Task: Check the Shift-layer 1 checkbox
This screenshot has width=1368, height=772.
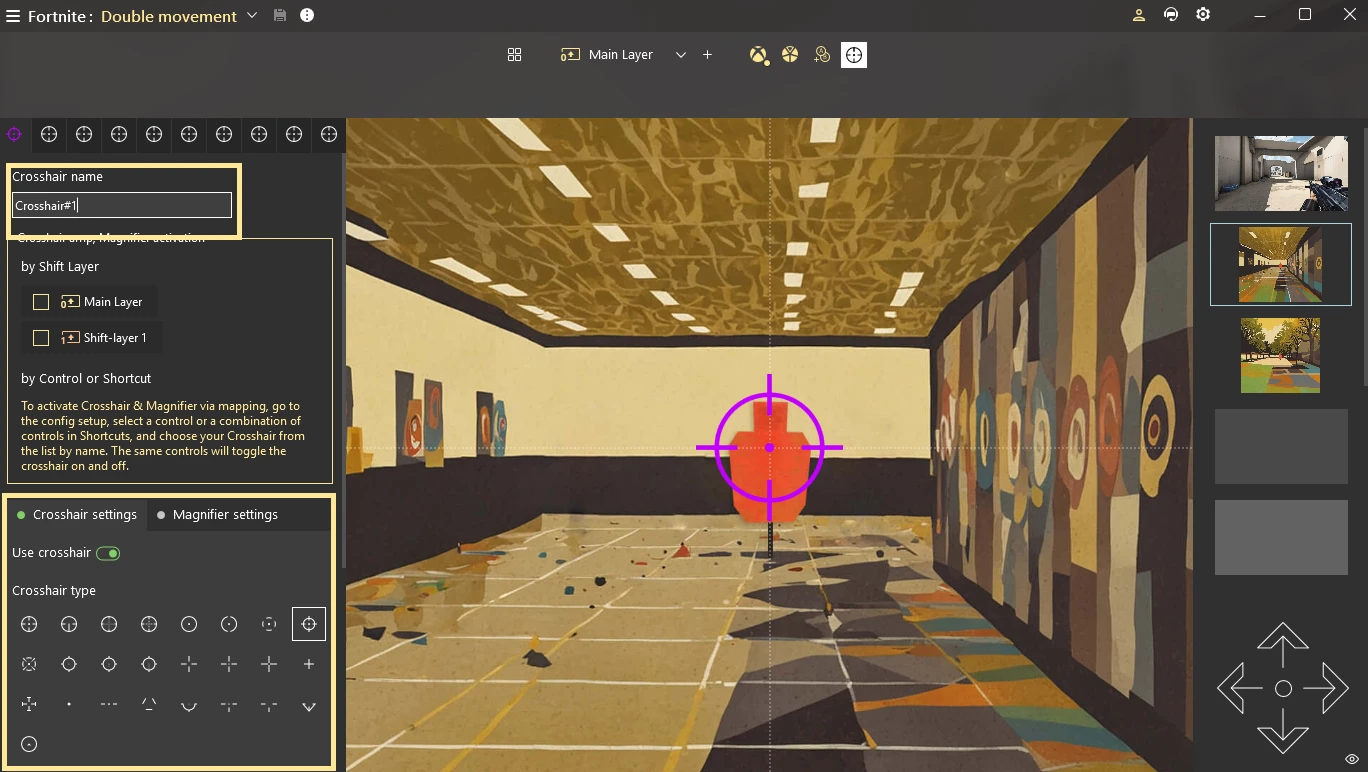Action: pyautogui.click(x=41, y=338)
